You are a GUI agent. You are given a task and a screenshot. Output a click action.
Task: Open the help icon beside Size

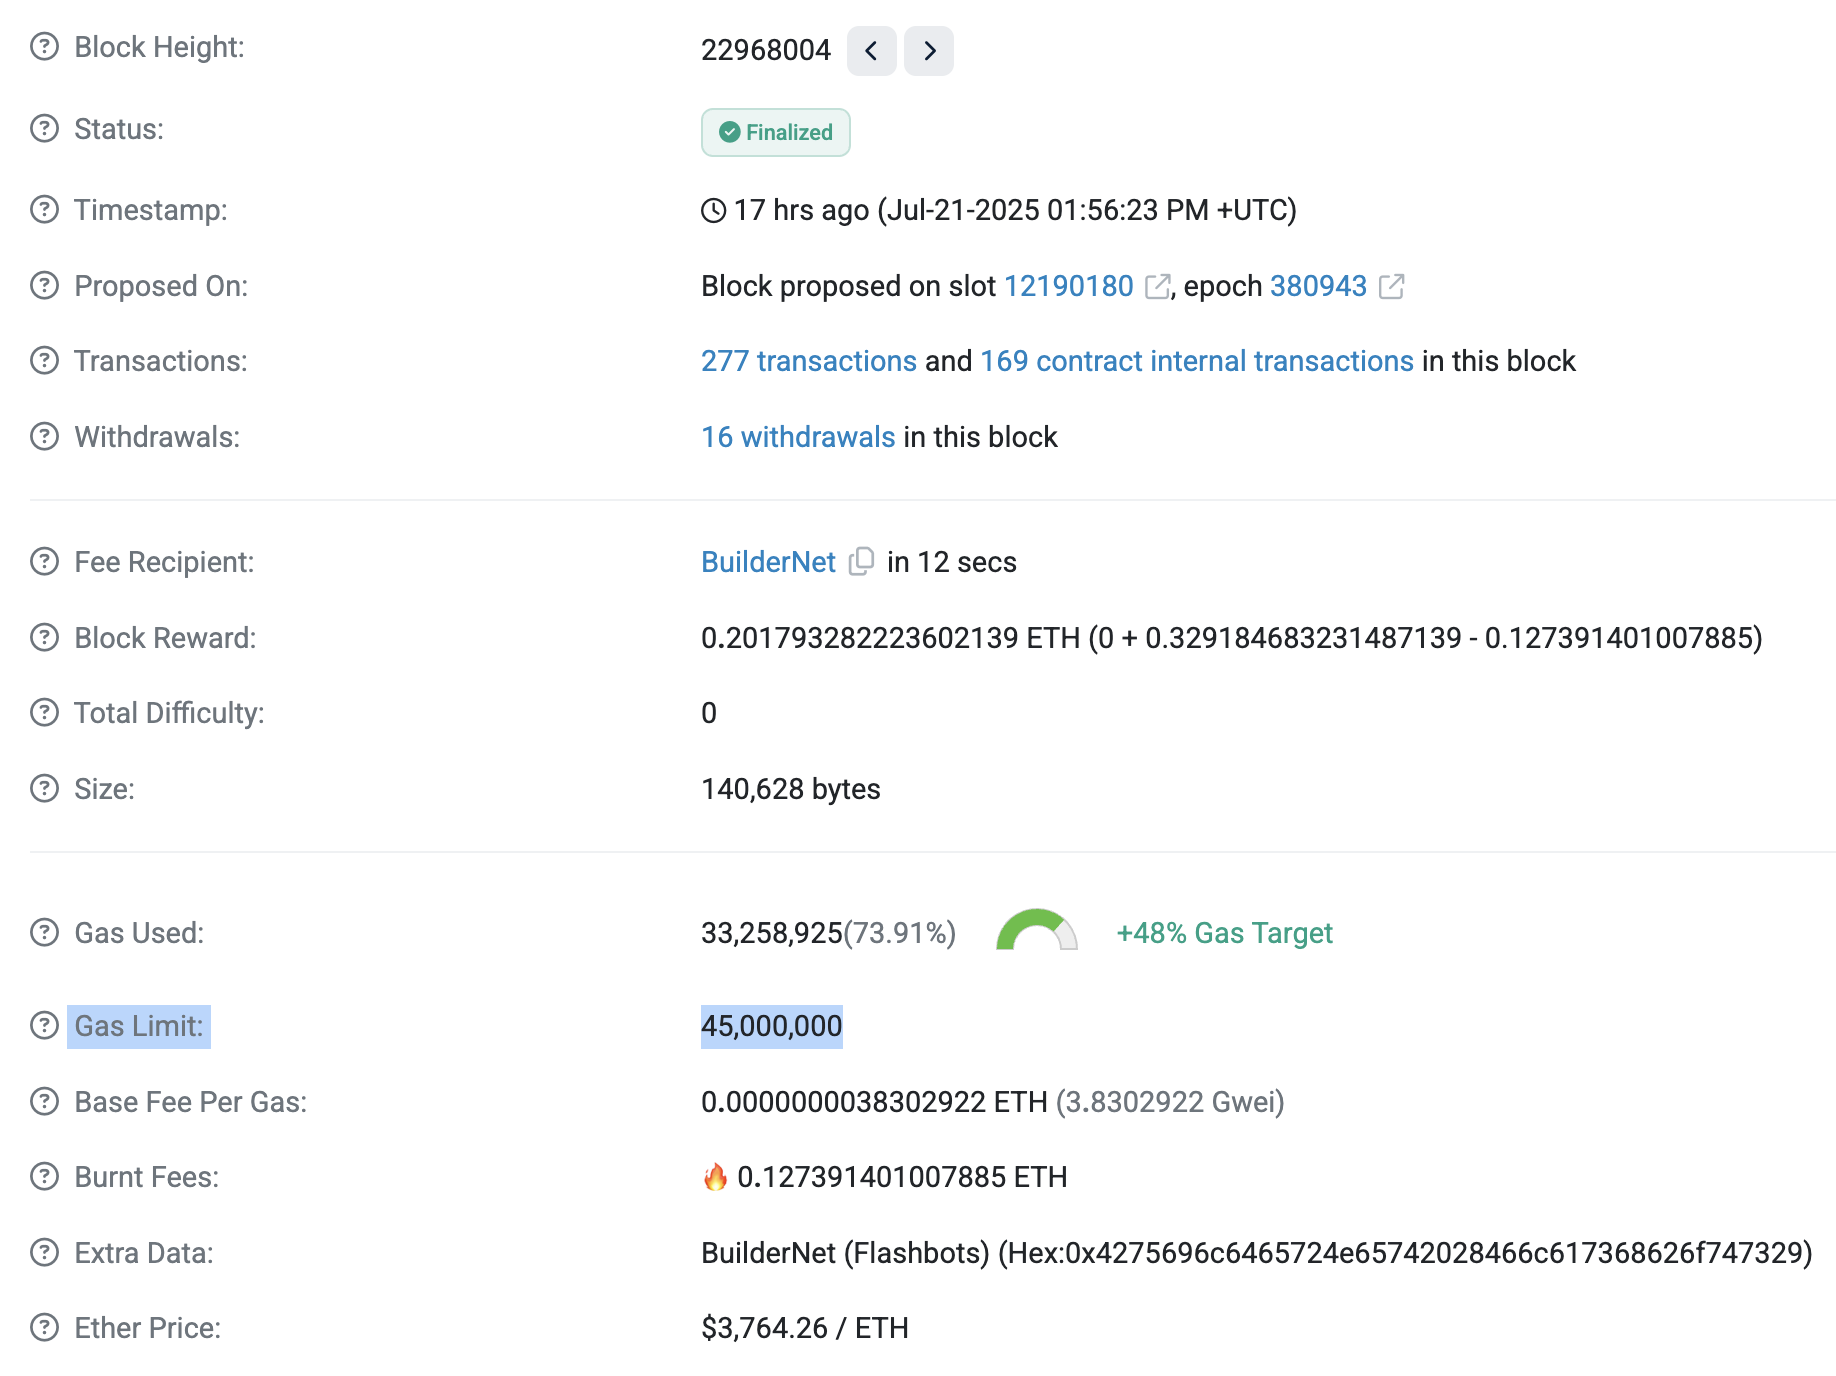pos(45,789)
